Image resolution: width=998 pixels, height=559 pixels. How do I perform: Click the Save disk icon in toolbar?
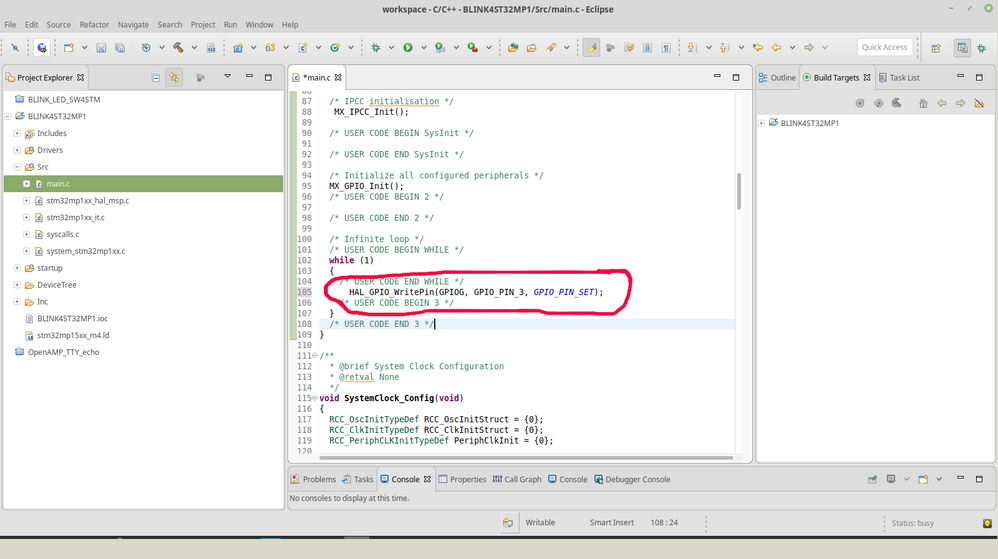(x=101, y=48)
